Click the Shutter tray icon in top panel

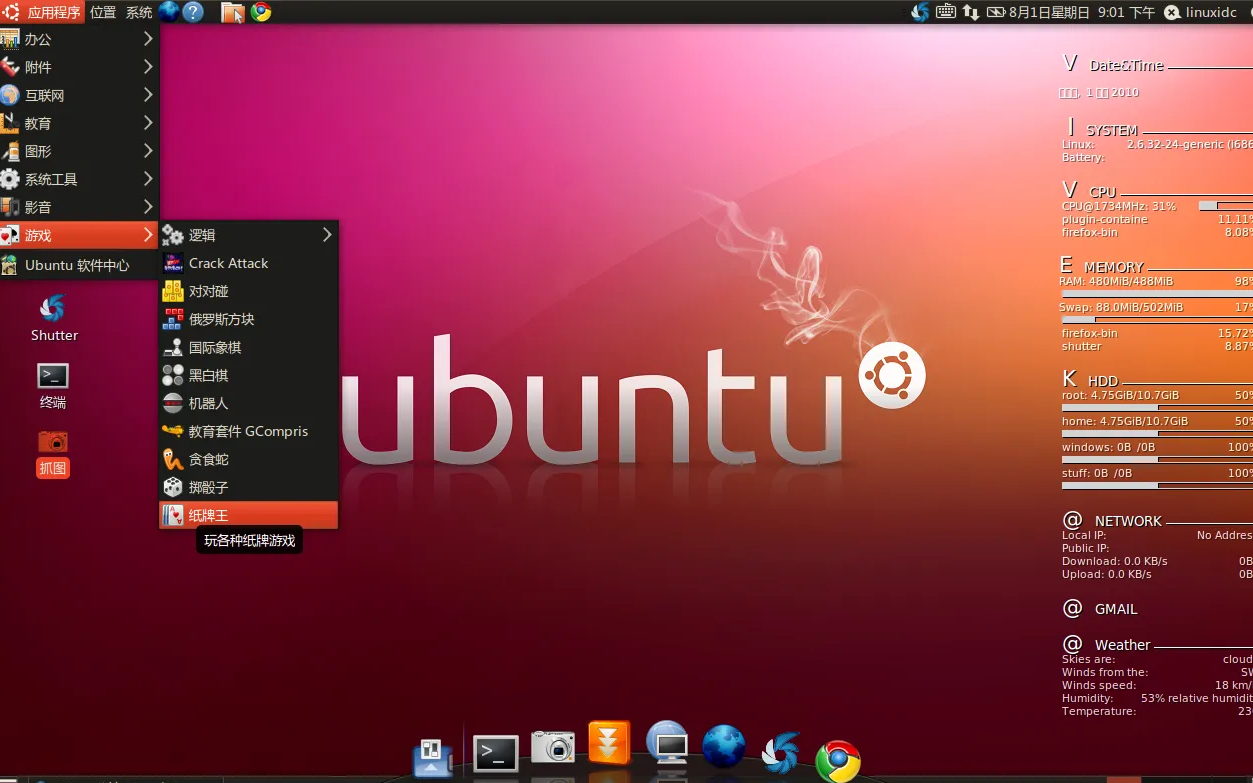(x=920, y=12)
